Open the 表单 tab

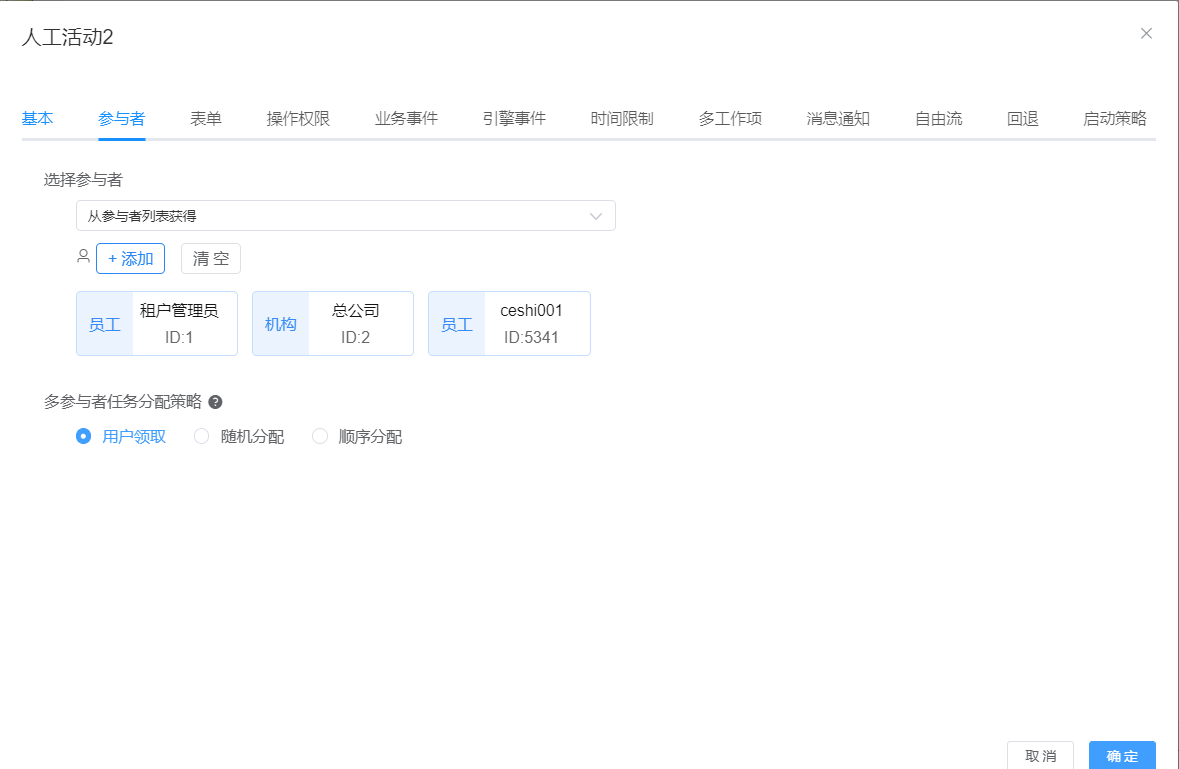click(x=206, y=119)
